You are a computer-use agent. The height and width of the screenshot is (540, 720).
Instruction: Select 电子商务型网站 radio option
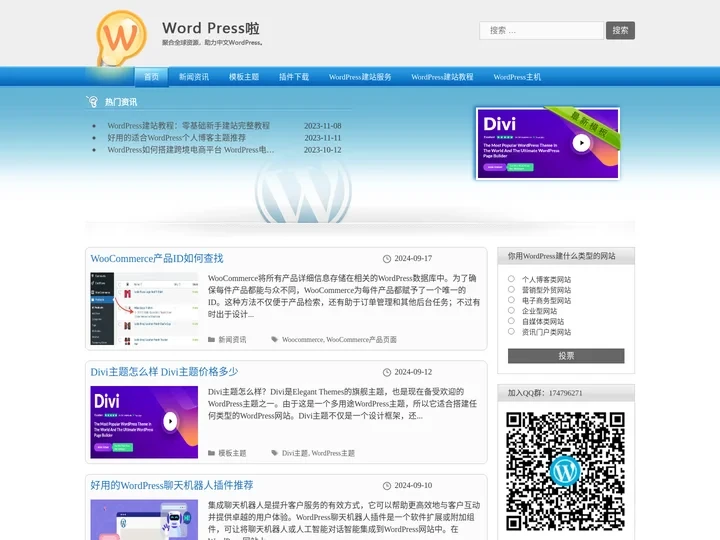point(511,300)
